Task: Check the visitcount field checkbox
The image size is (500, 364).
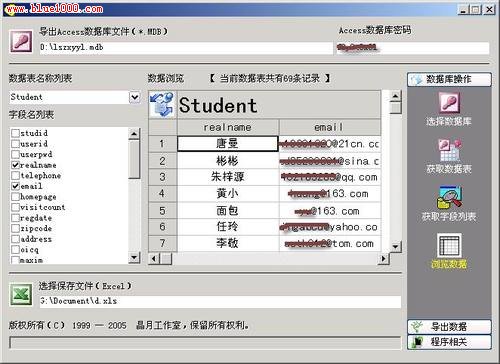Action: pos(15,207)
